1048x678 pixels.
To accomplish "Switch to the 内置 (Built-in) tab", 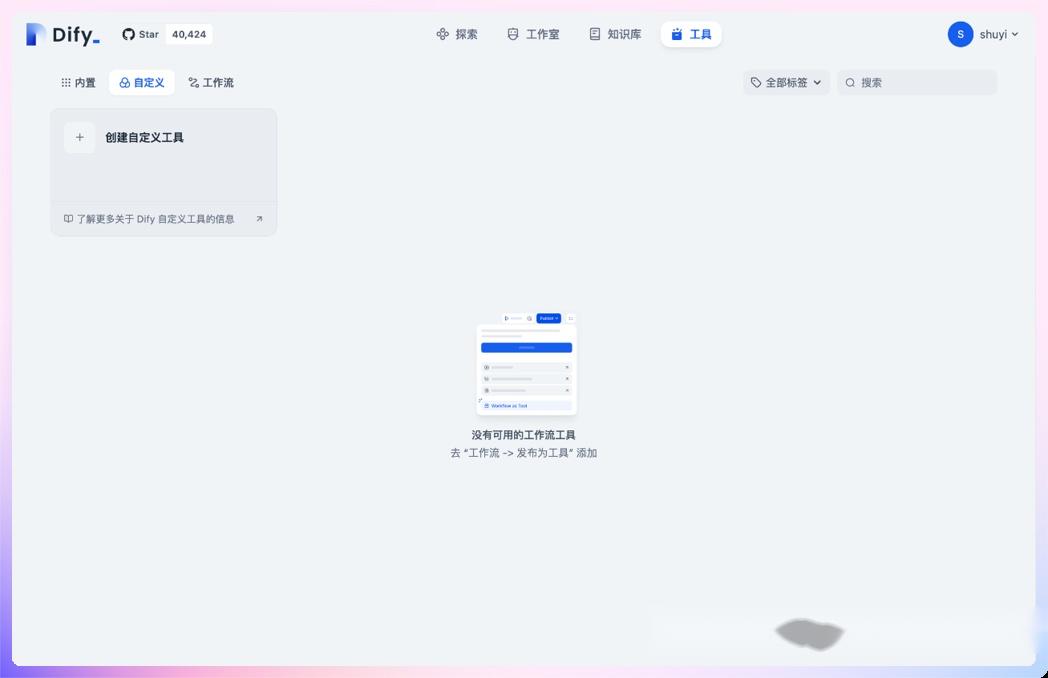I will pos(80,82).
